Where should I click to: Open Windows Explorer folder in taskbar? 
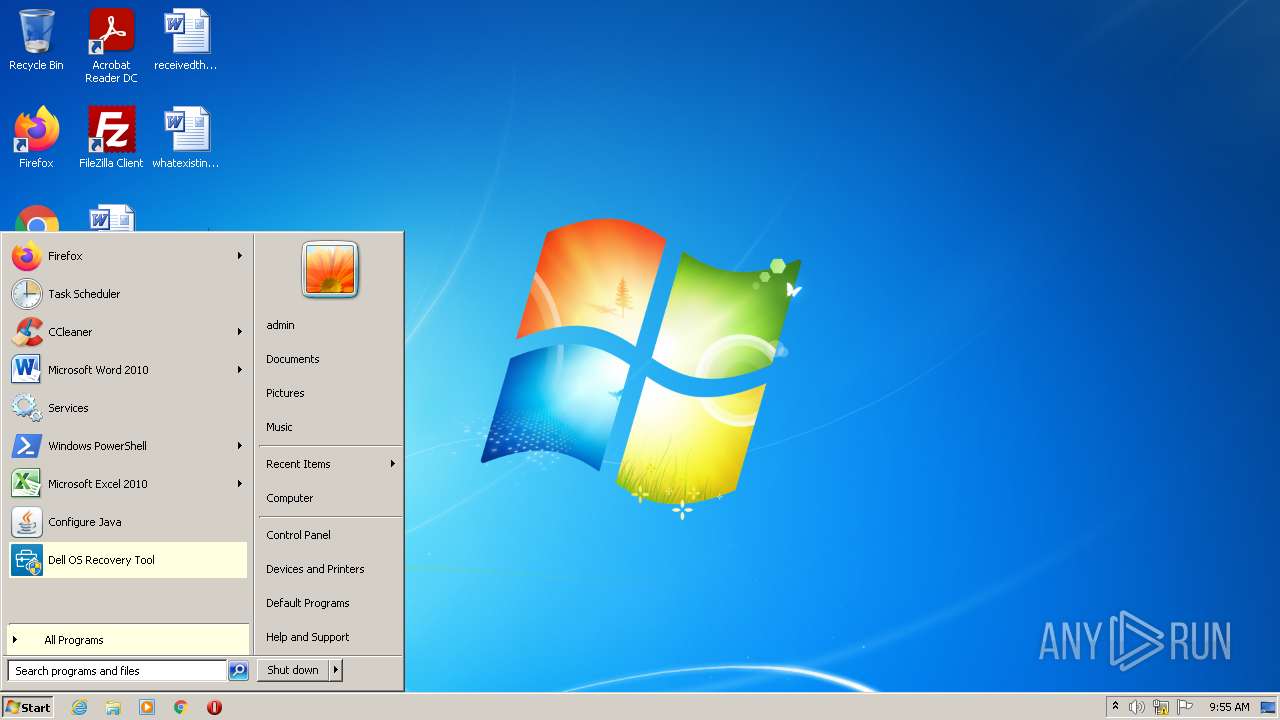113,707
